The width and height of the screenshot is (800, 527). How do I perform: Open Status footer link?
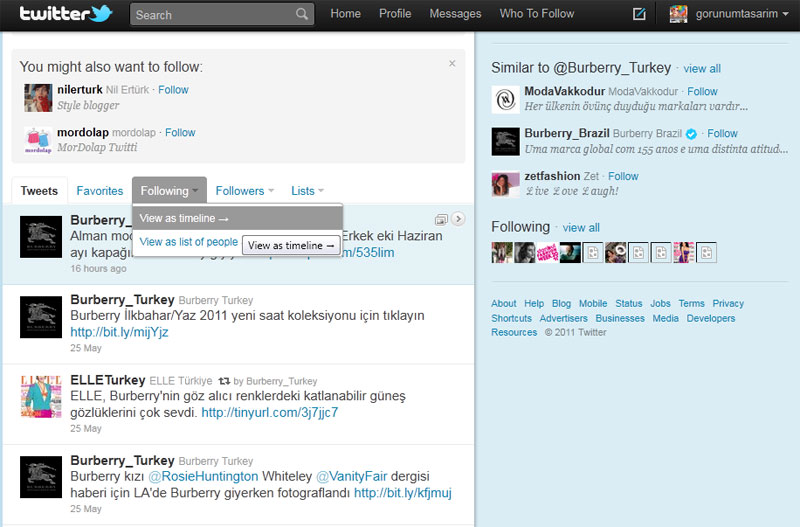[x=629, y=304]
